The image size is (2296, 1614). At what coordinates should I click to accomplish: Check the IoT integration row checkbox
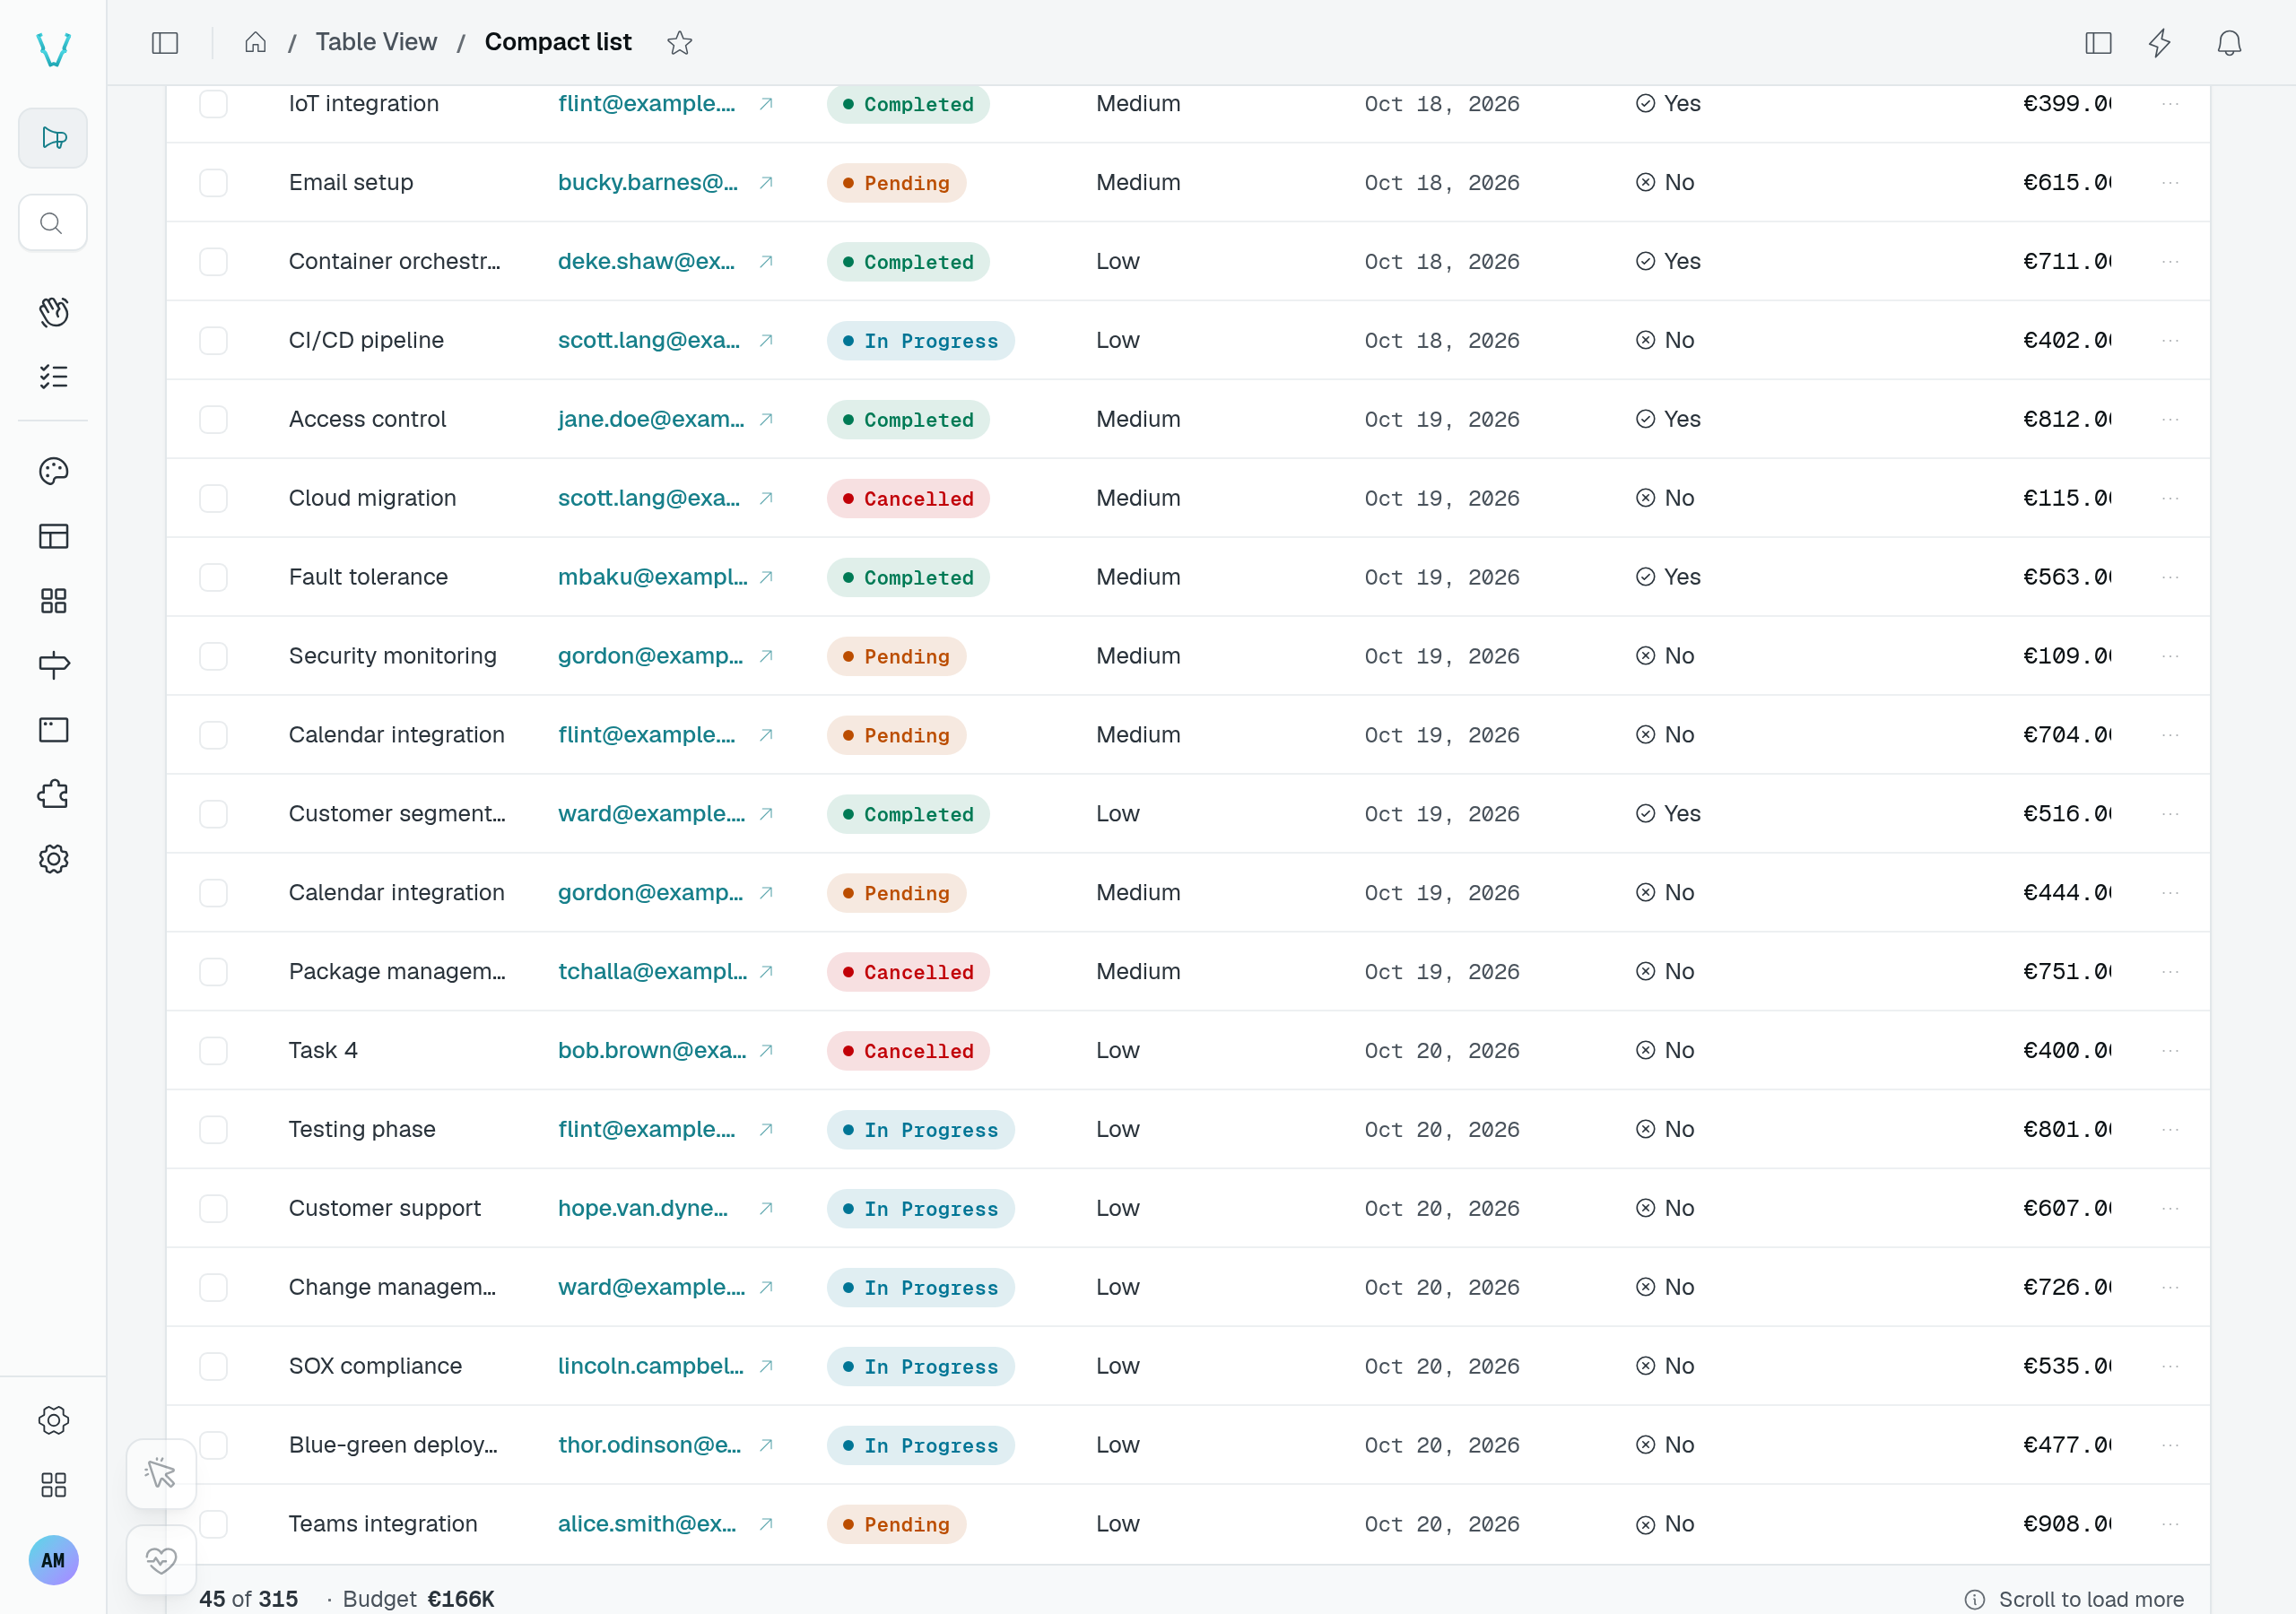(x=213, y=104)
